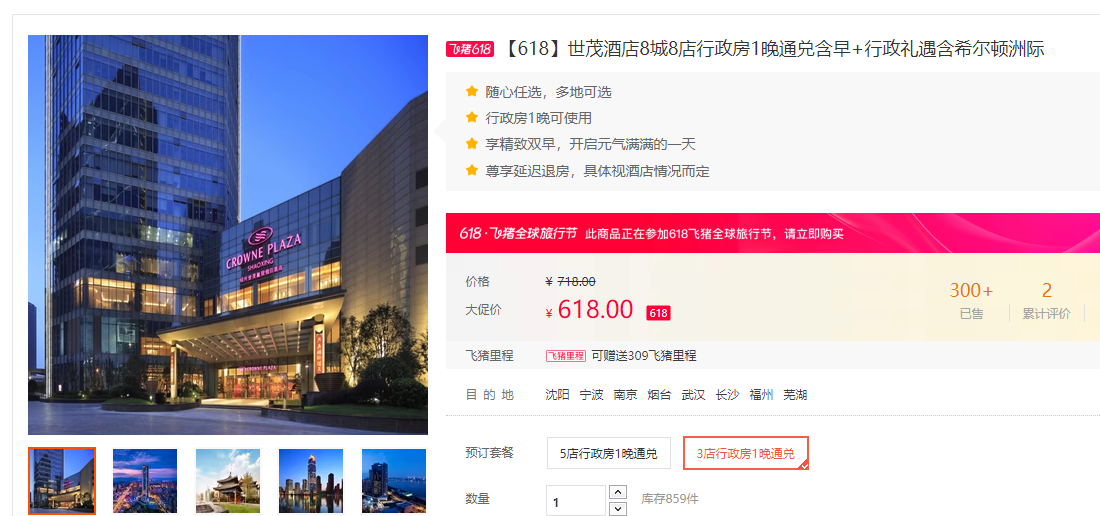Click the 飞猪里程 mileage badge
Screen dimensions: 1100x516
565,355
